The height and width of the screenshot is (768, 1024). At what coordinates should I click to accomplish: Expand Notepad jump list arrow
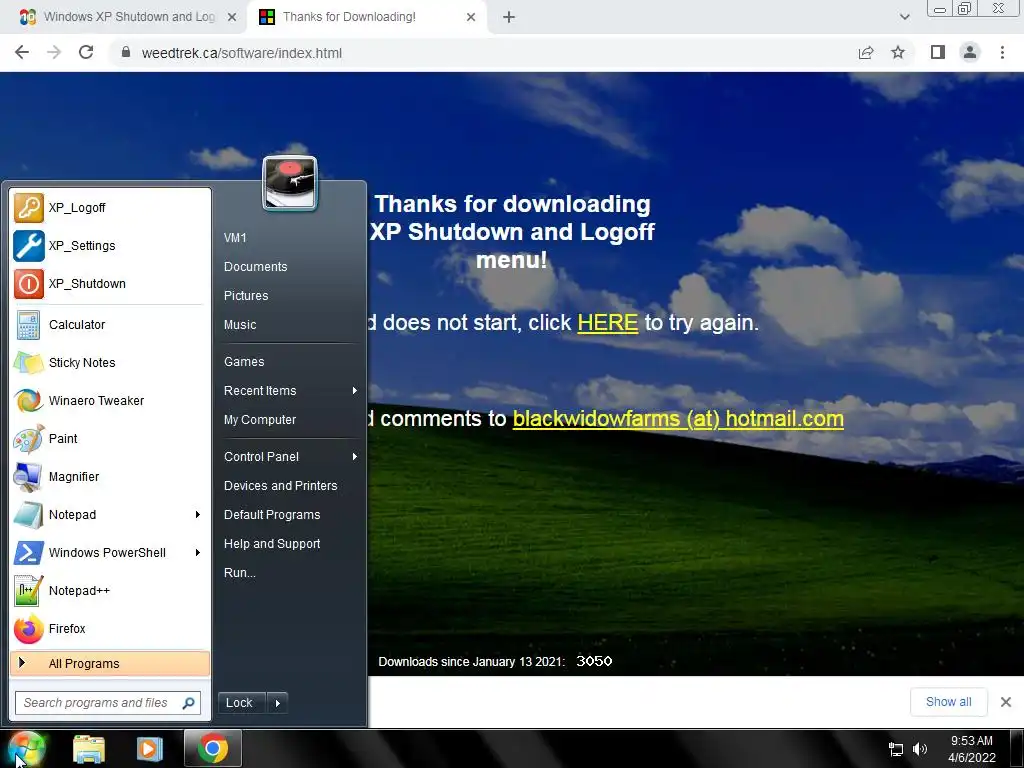click(197, 515)
